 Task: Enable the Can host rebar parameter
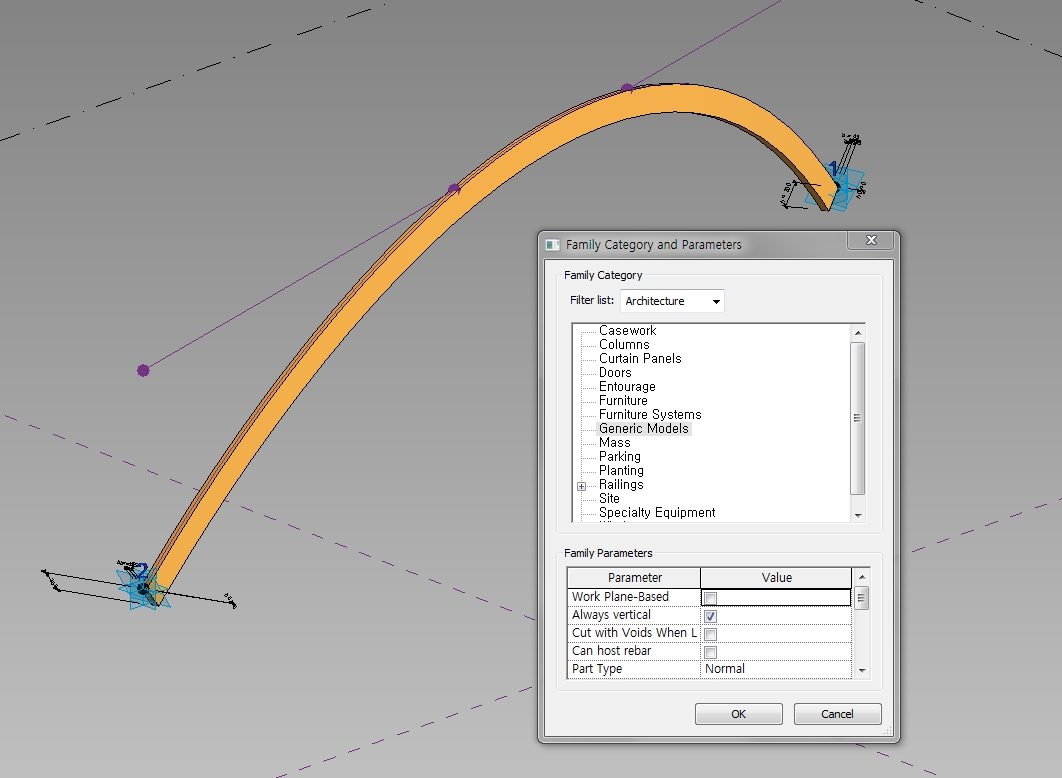[x=709, y=651]
